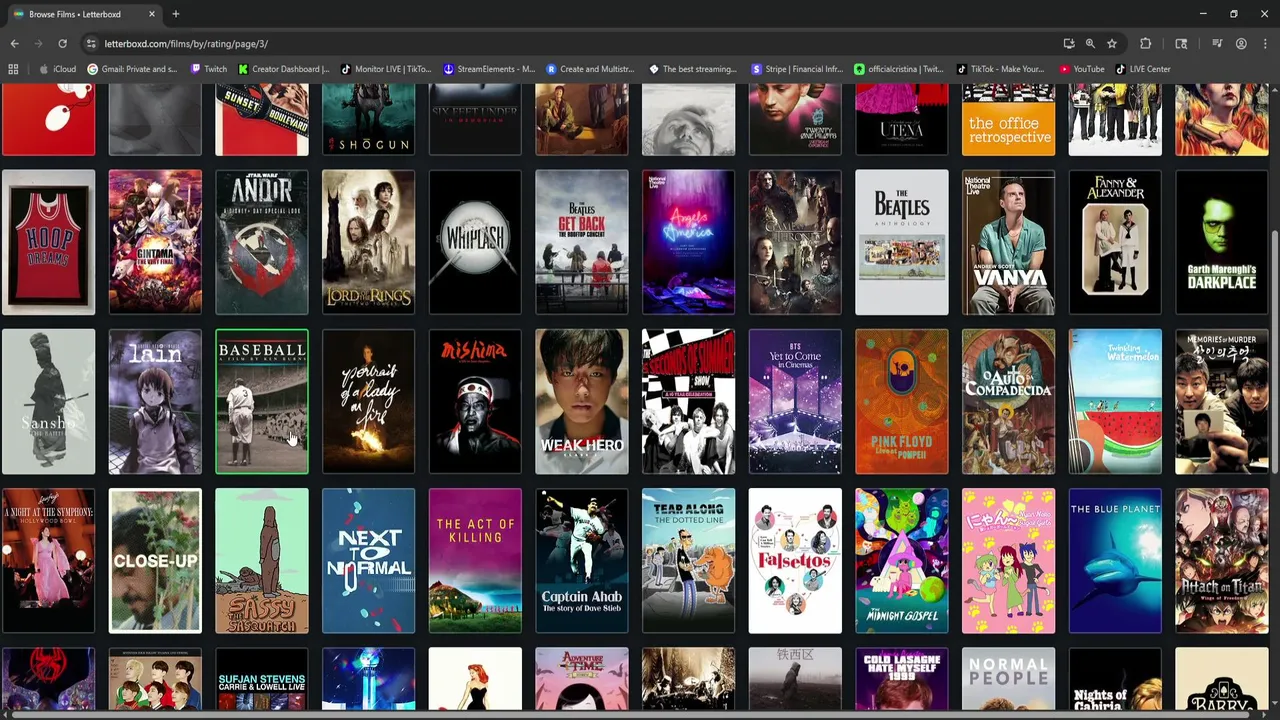Viewport: 1280px width, 720px height.
Task: Open the media controls music icon
Action: [1217, 44]
